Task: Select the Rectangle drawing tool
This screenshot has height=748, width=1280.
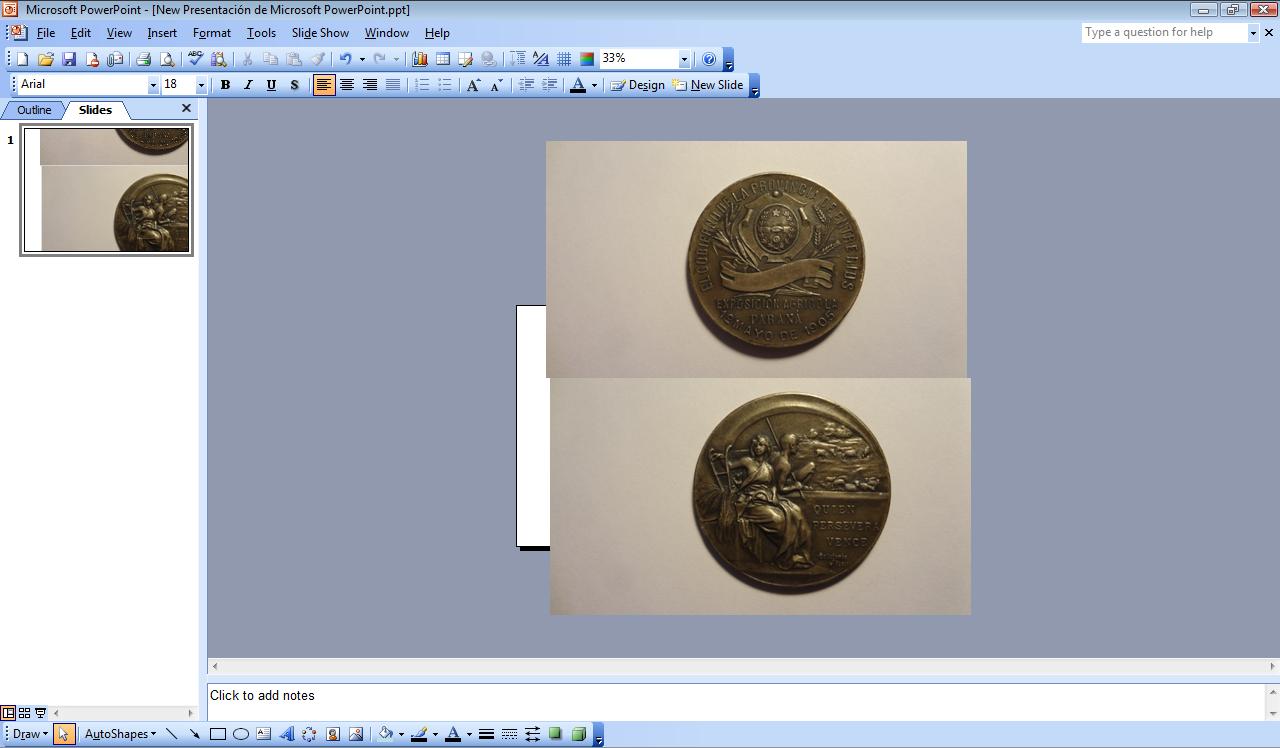Action: [217, 734]
